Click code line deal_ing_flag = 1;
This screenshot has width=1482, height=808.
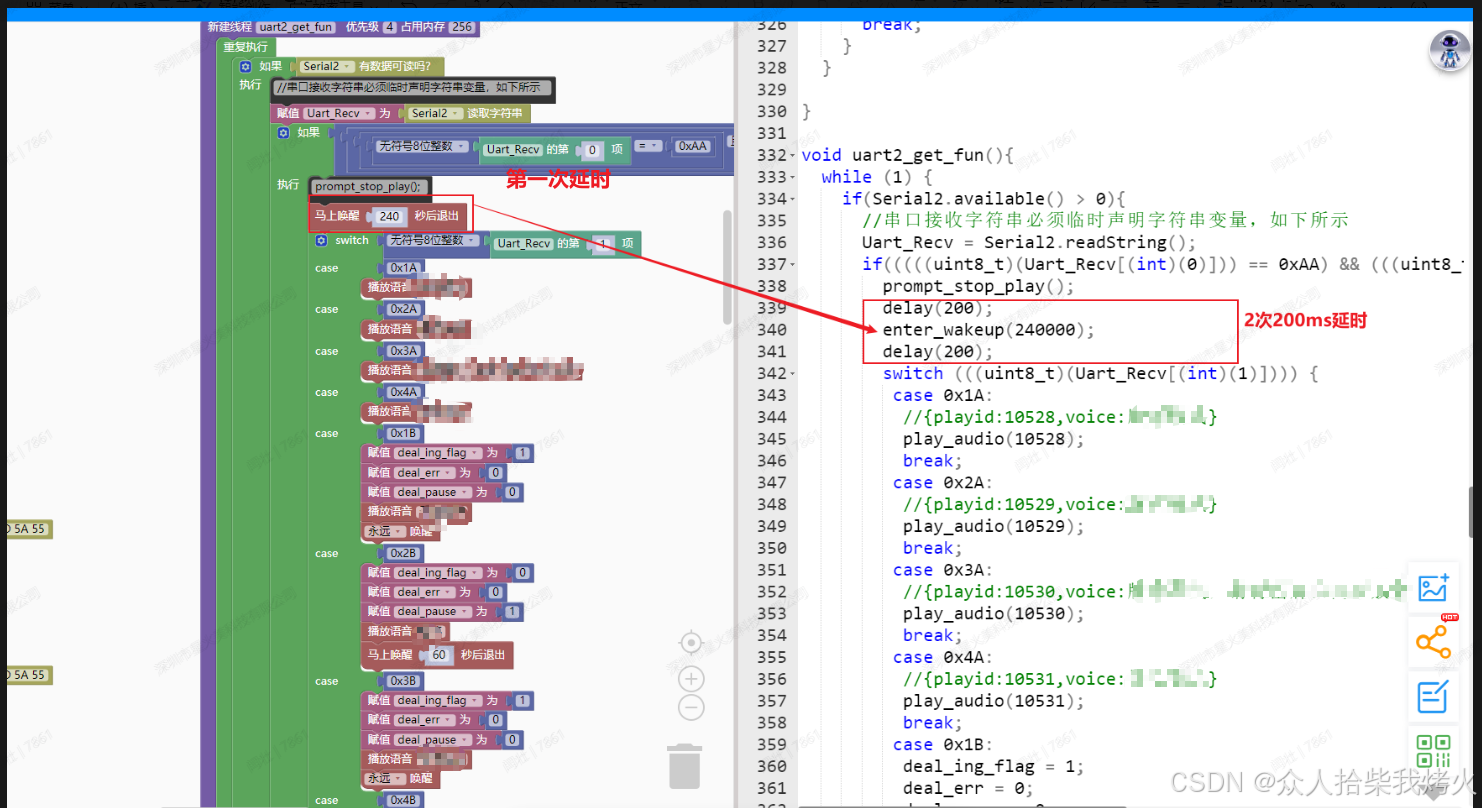994,766
